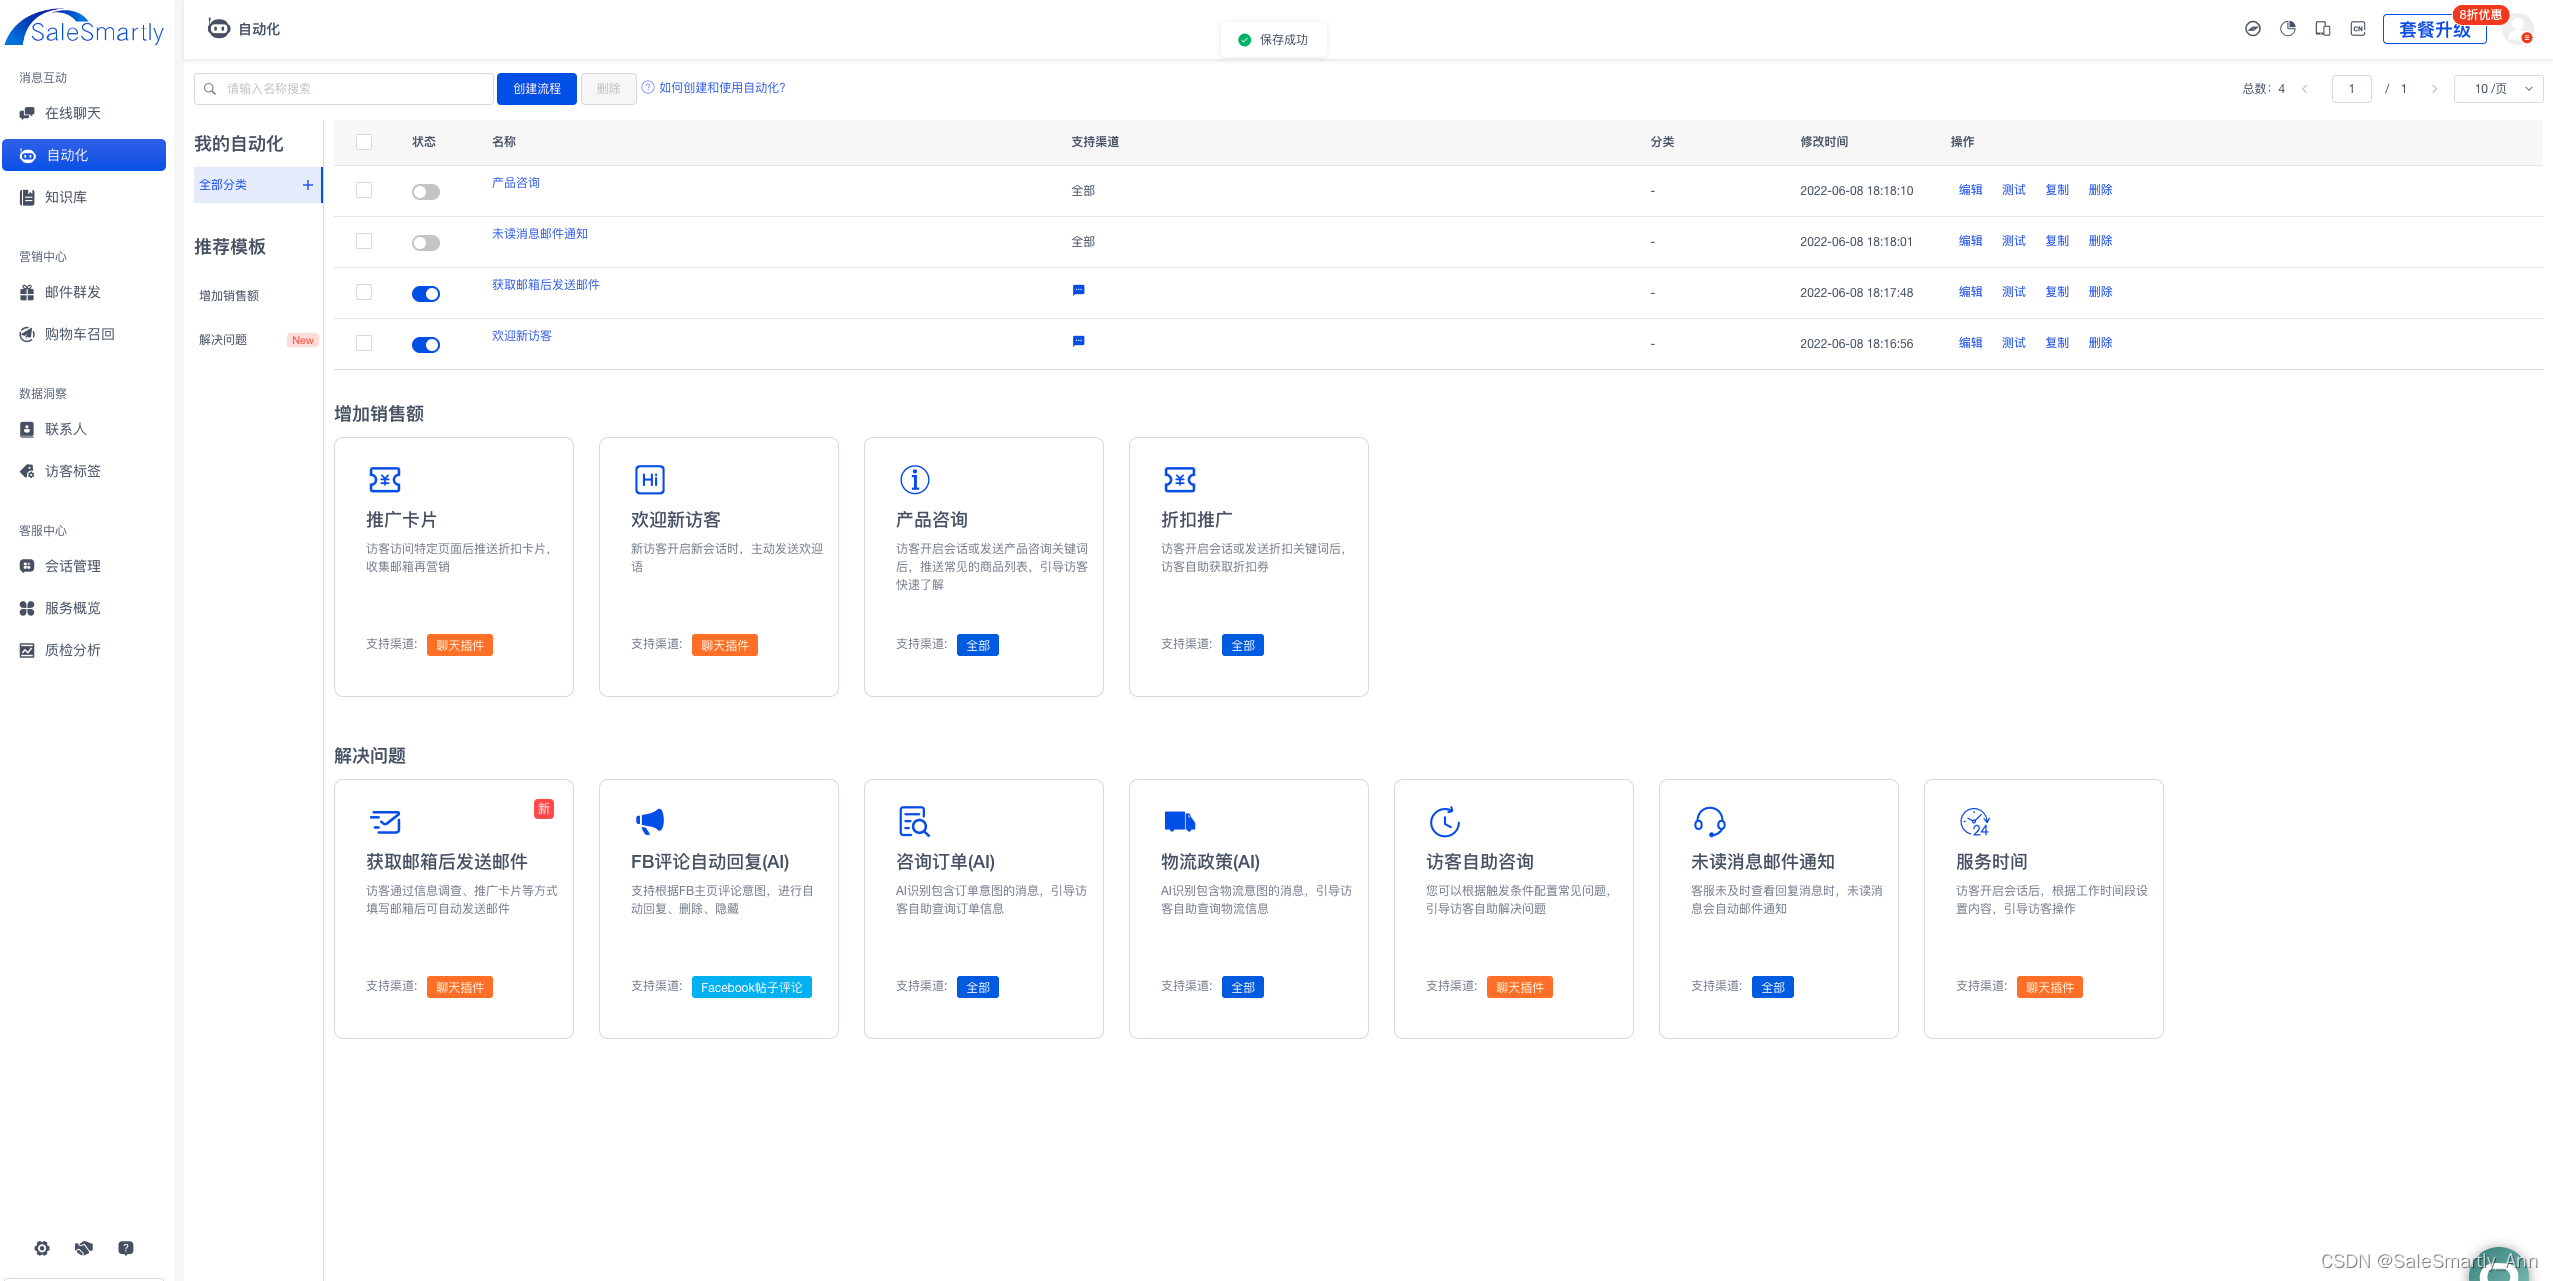This screenshot has height=1281, width=2553.
Task: Click the compass icon in header
Action: (x=2253, y=29)
